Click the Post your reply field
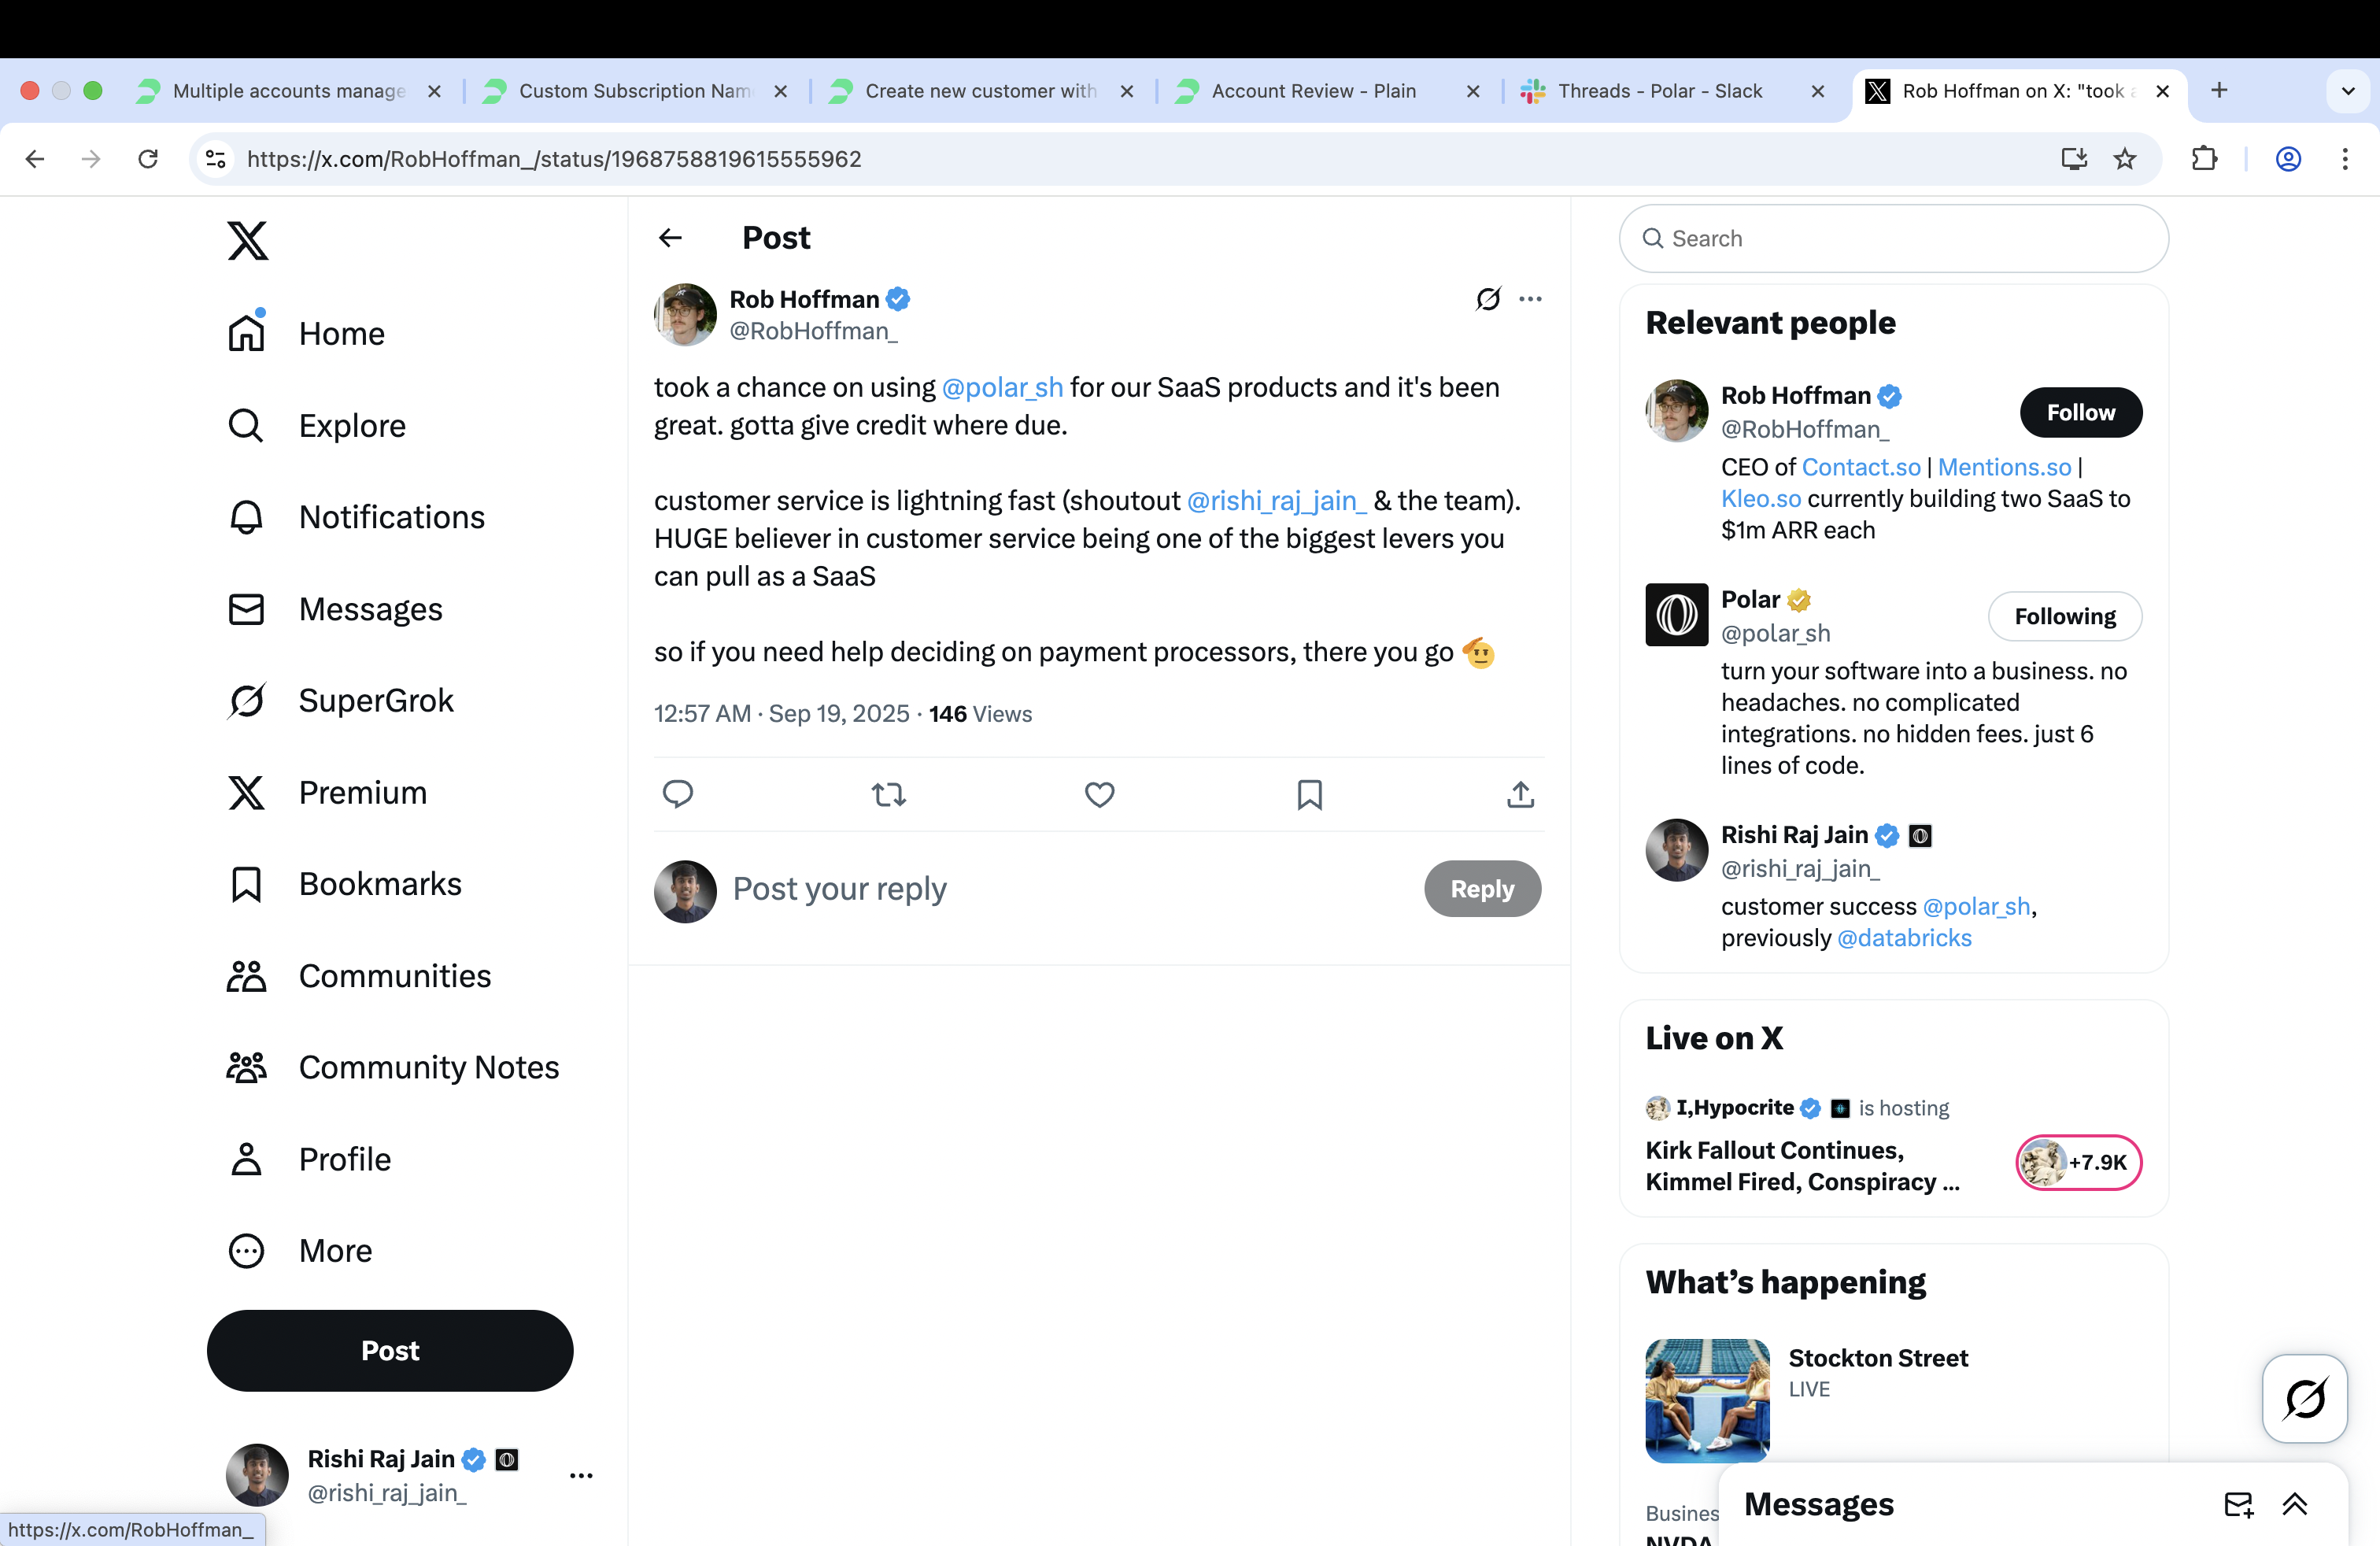 click(x=900, y=888)
